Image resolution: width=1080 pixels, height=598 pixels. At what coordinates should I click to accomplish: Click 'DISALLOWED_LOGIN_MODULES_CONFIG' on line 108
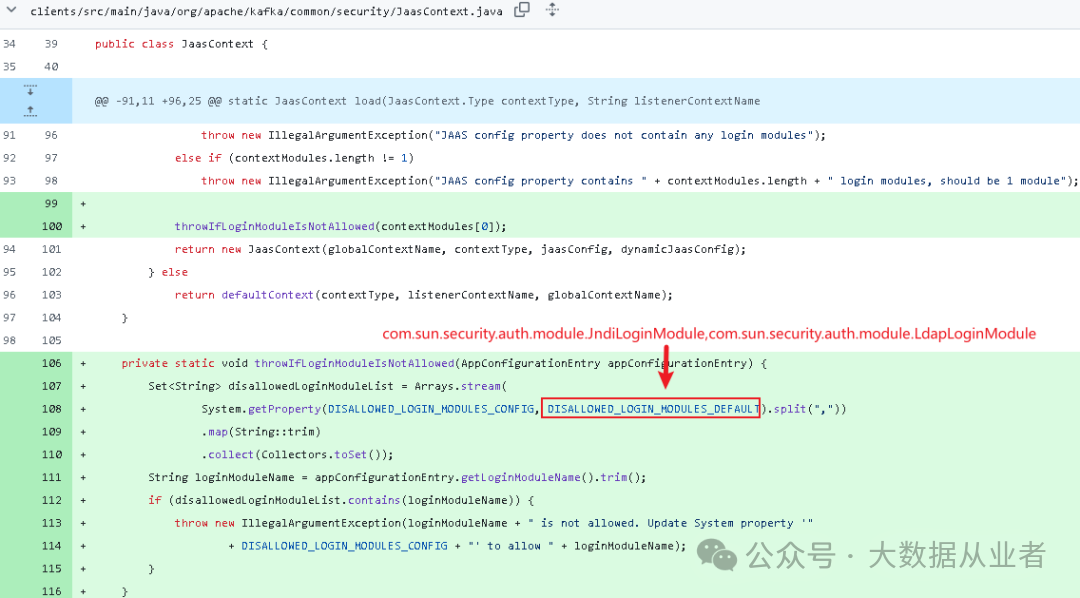(430, 409)
